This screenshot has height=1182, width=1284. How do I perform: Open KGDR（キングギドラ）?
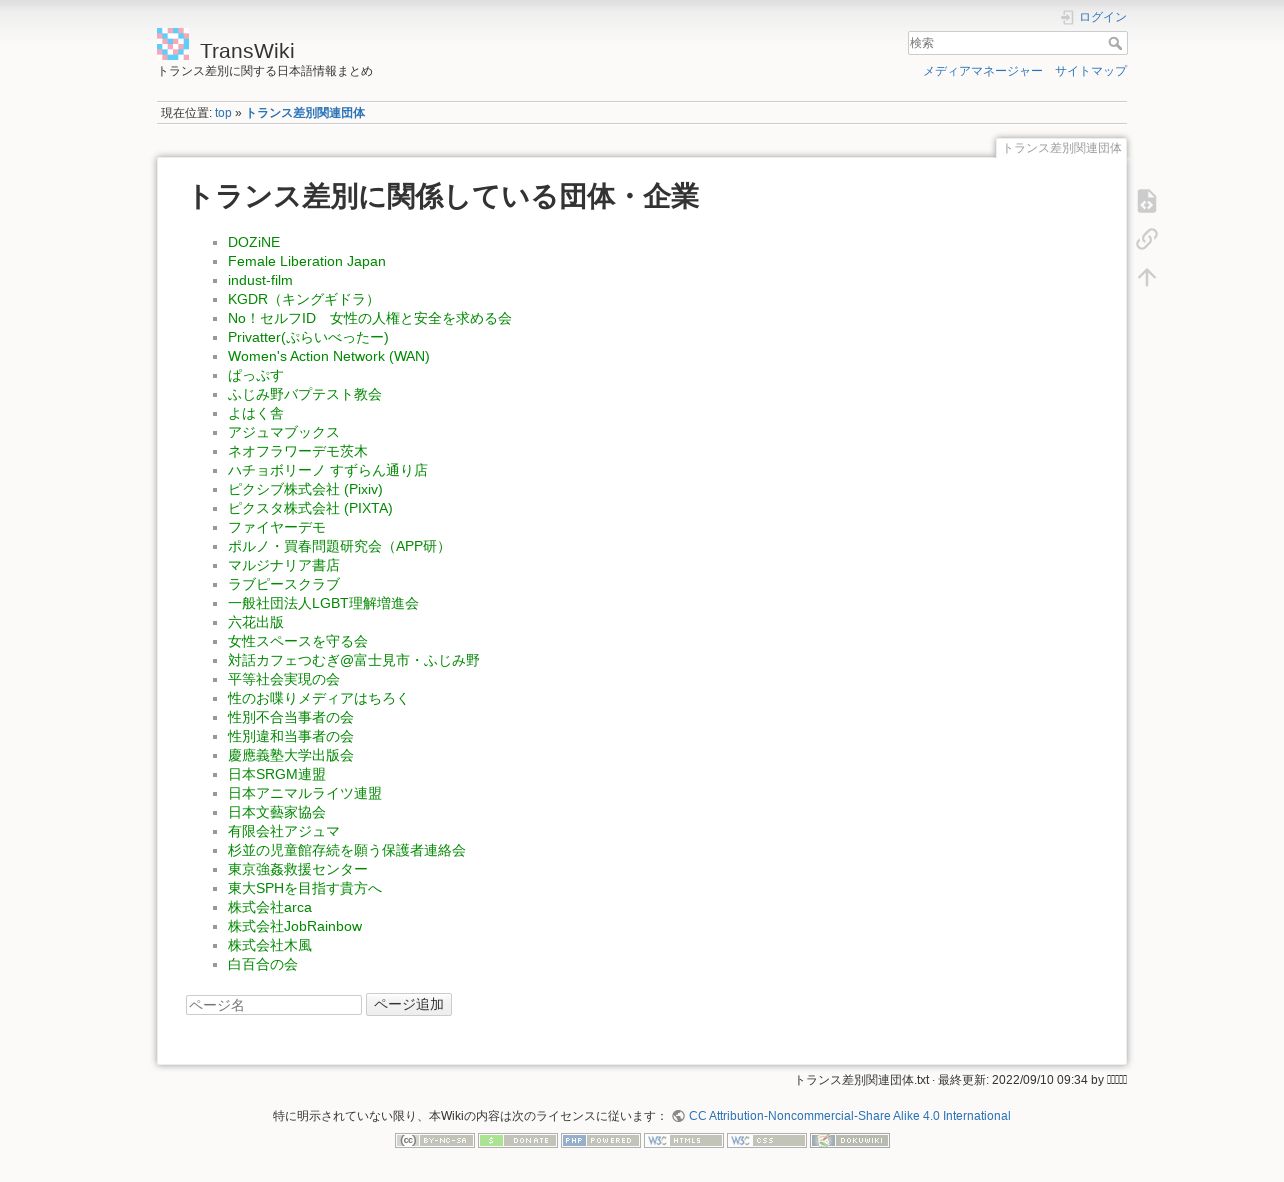tap(304, 299)
